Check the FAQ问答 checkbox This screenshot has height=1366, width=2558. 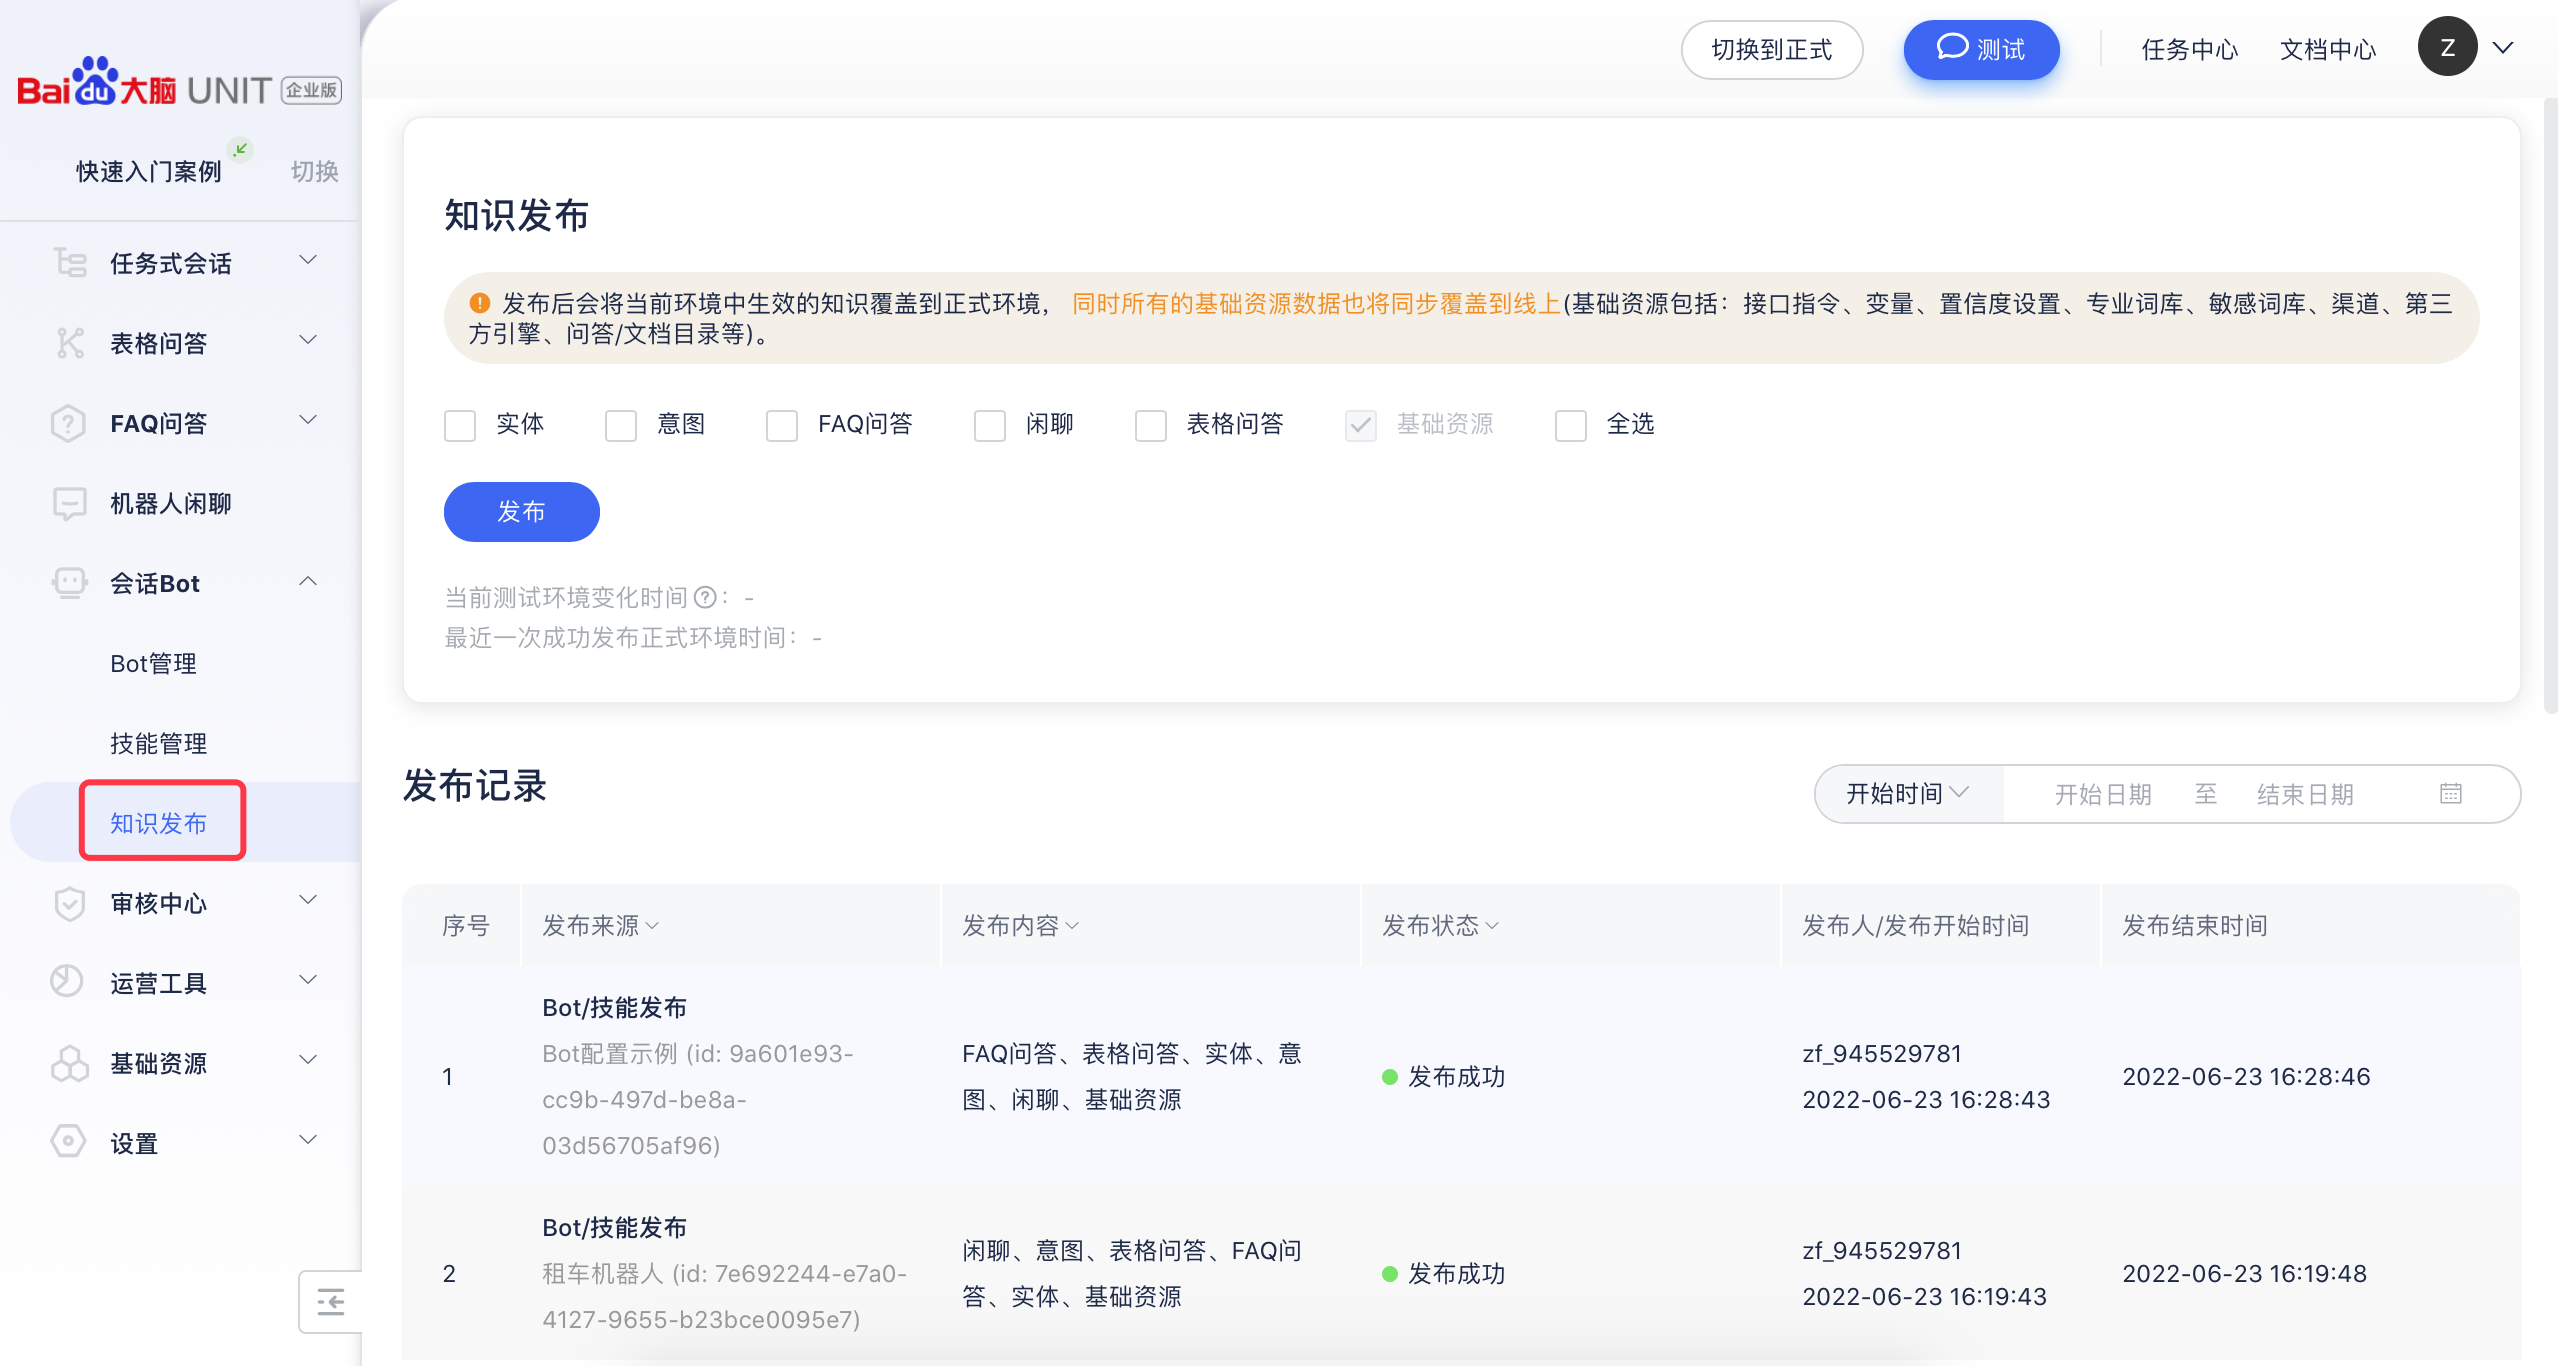tap(782, 425)
